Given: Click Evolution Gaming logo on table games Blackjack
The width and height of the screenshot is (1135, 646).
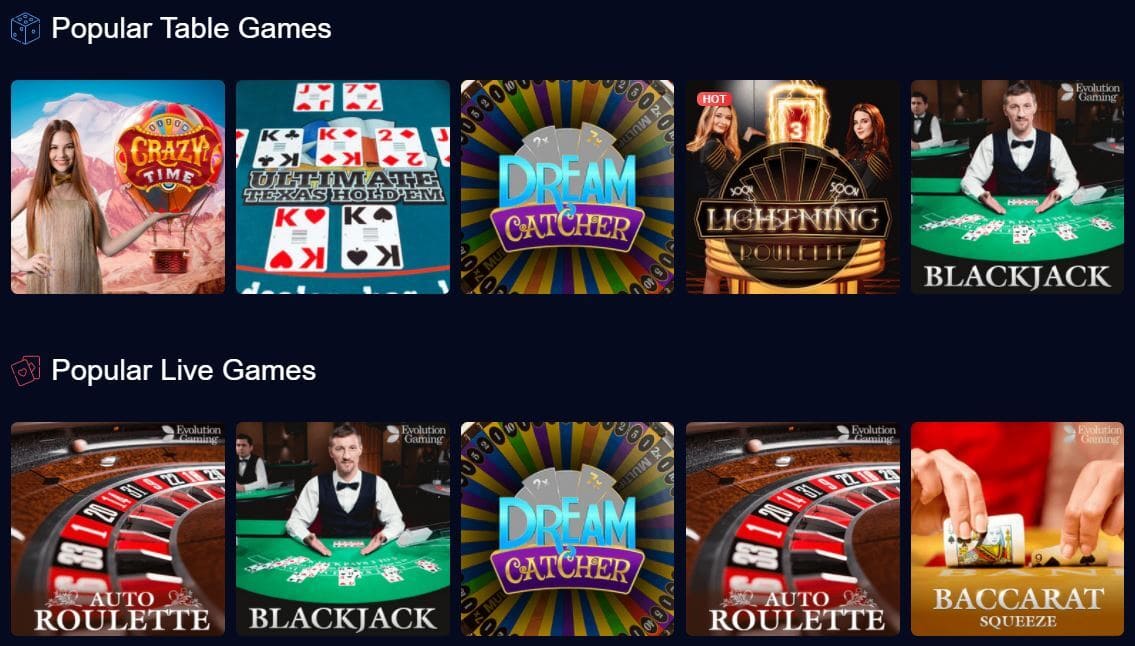Looking at the screenshot, I should coord(1089,93).
